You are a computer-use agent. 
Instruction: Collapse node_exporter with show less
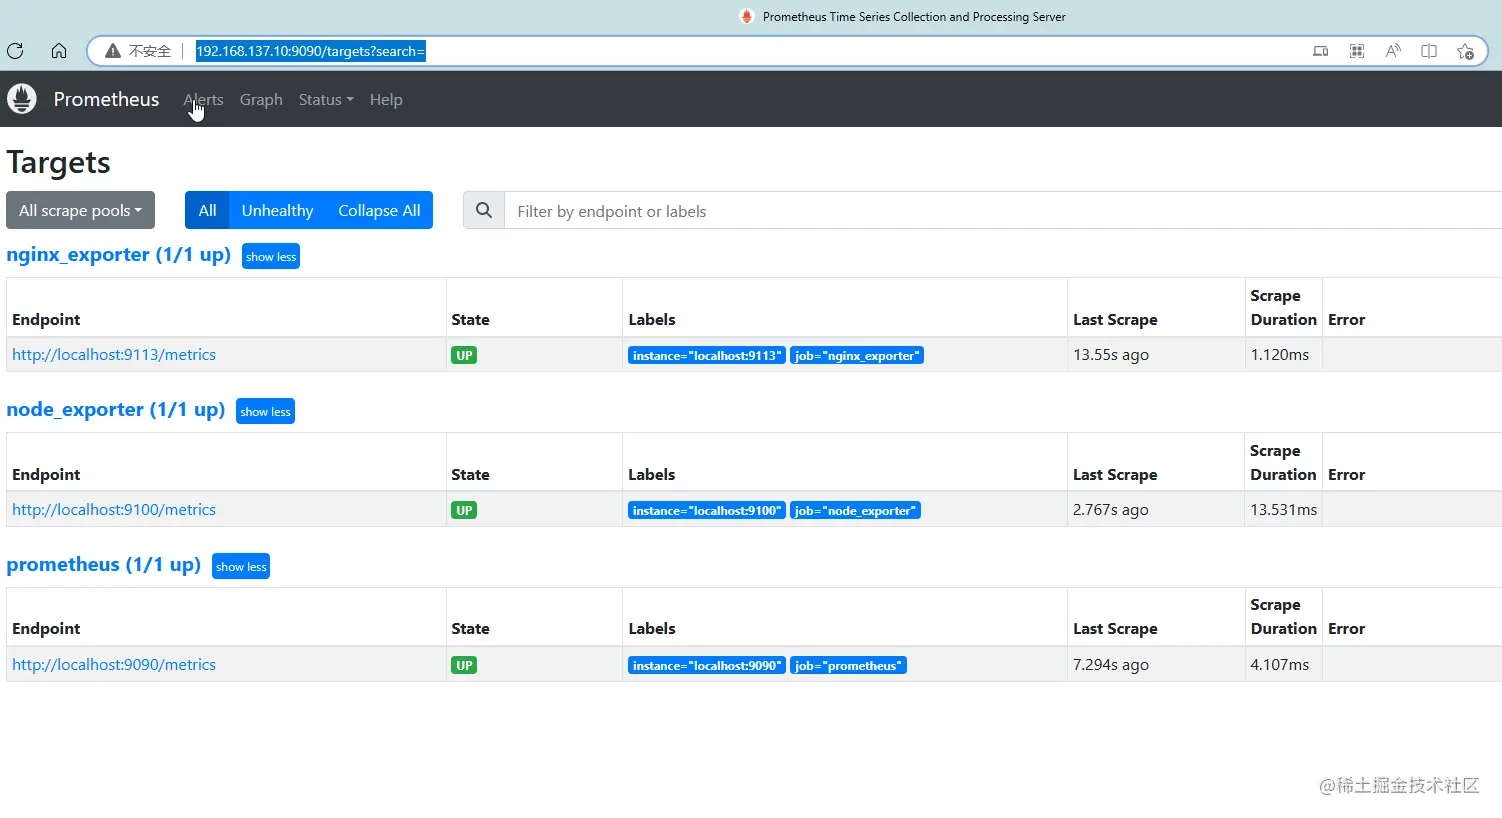[x=265, y=412]
